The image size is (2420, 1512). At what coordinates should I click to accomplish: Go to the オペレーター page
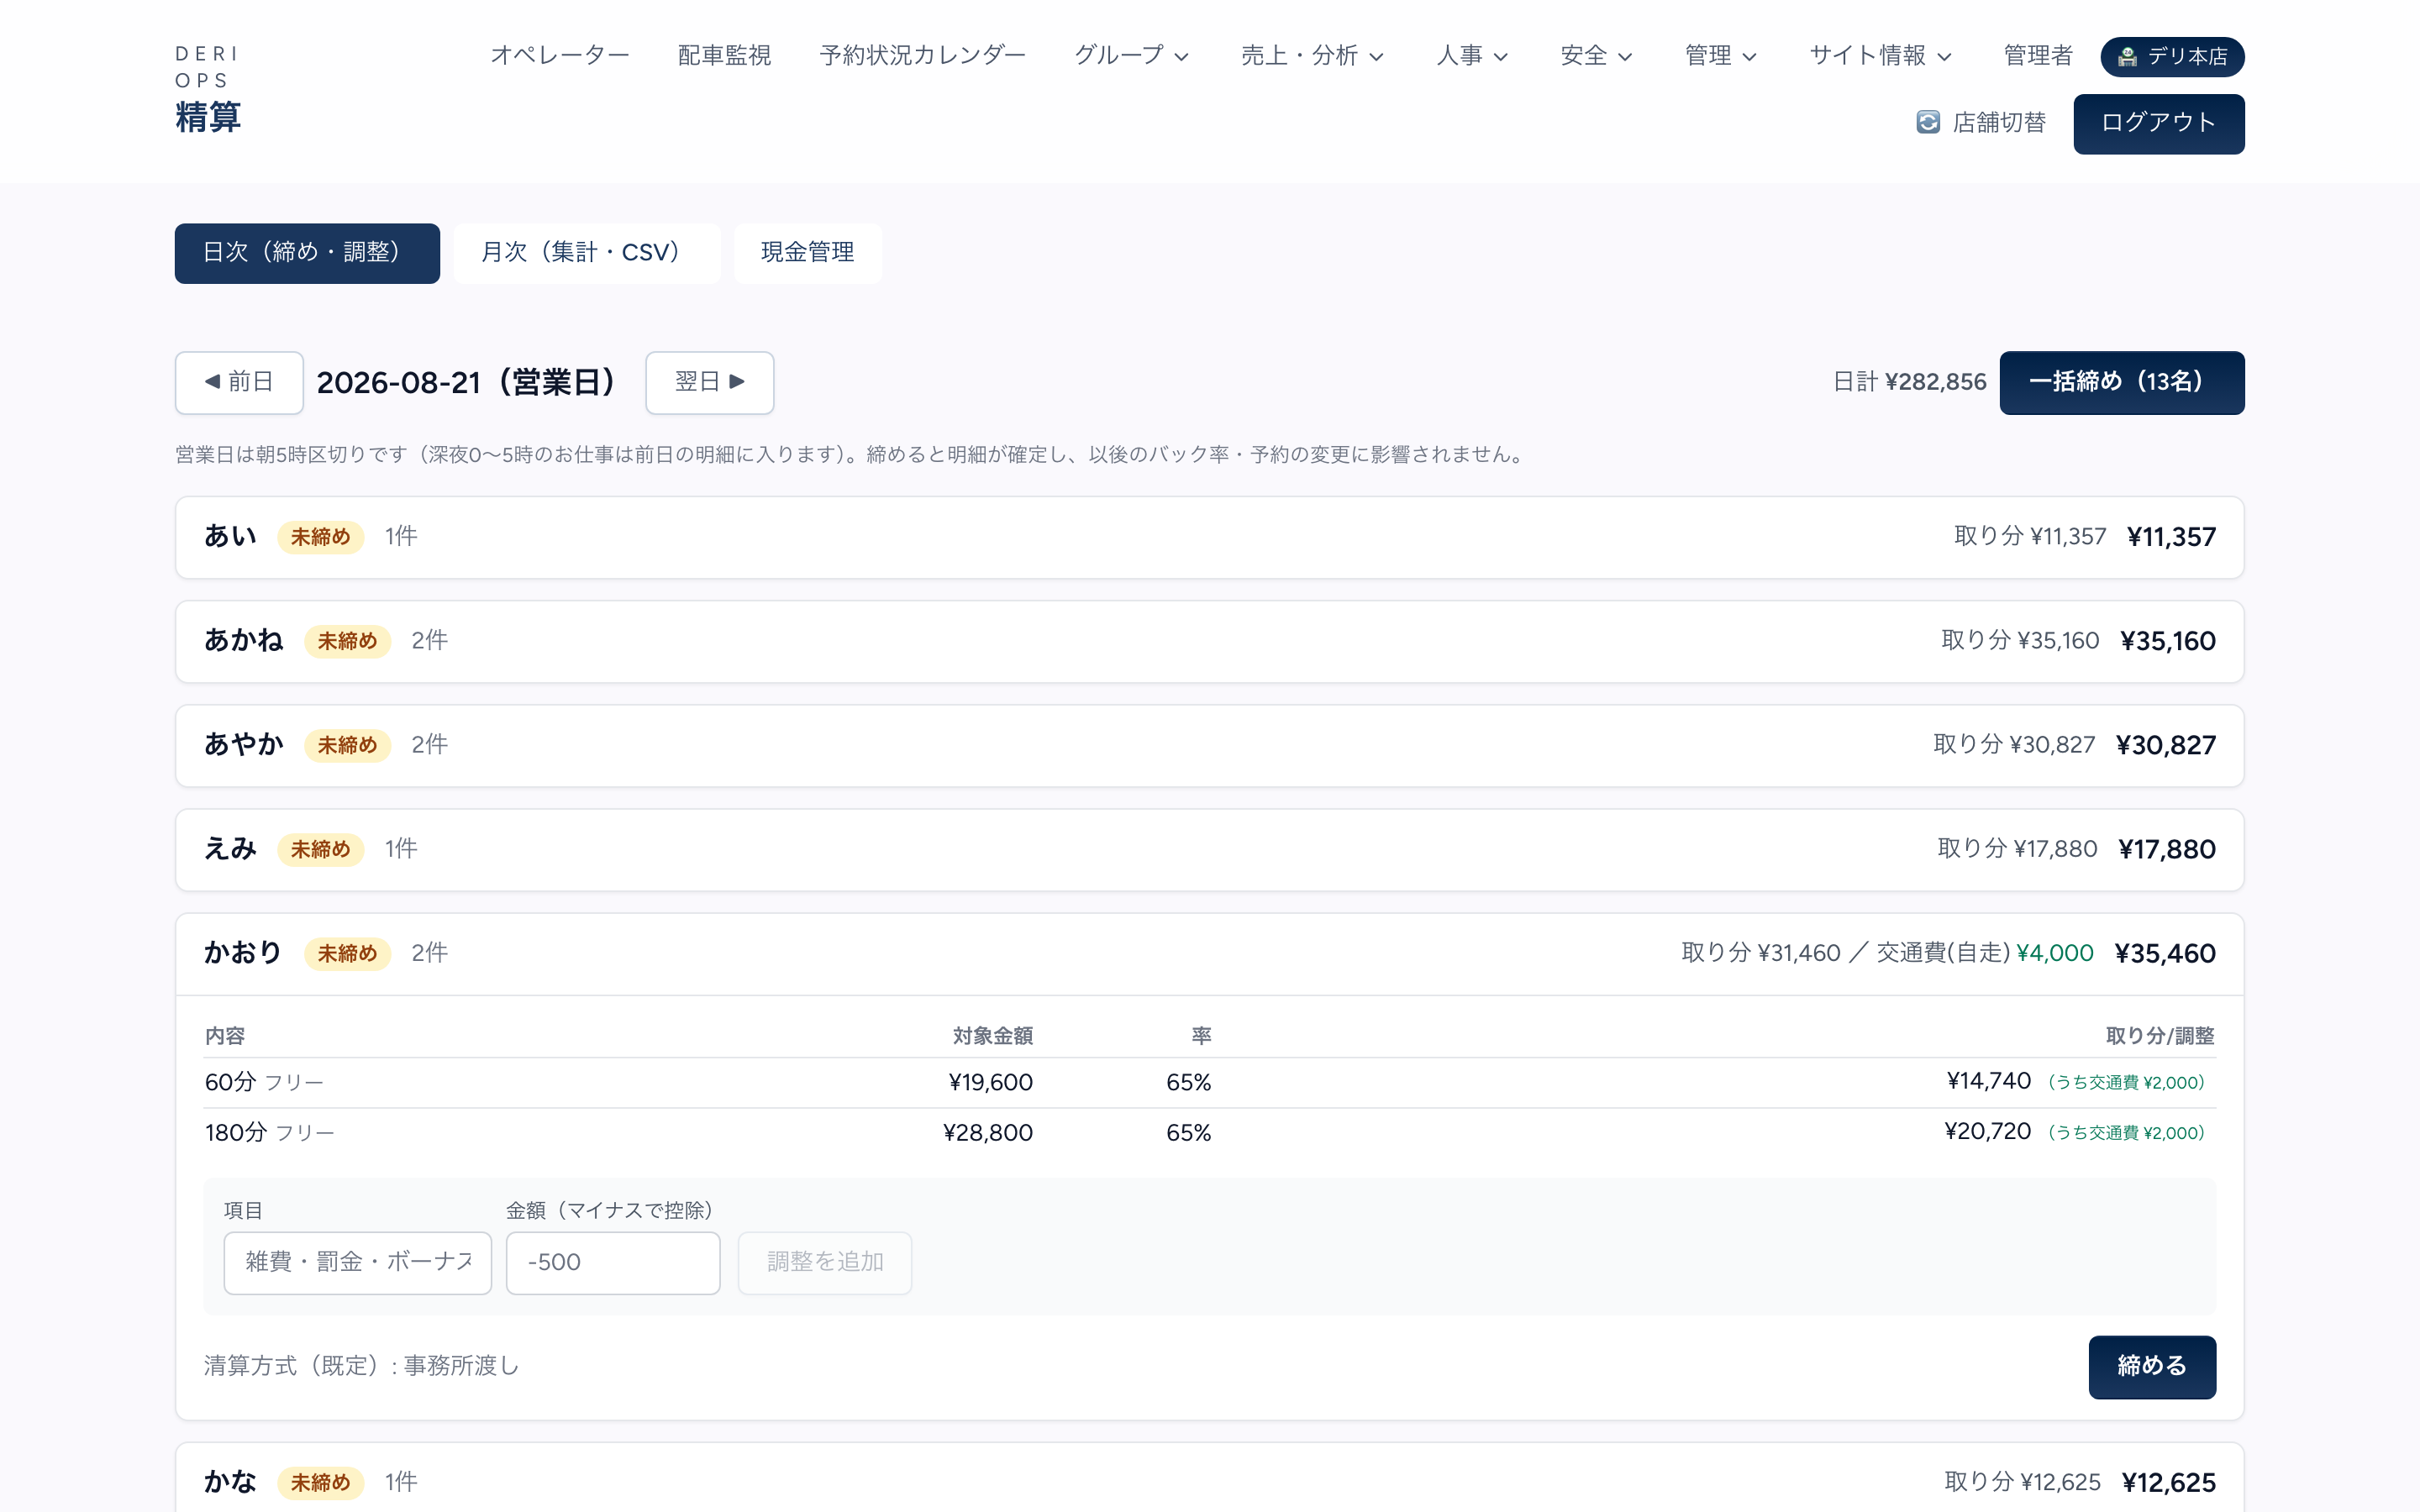[560, 56]
